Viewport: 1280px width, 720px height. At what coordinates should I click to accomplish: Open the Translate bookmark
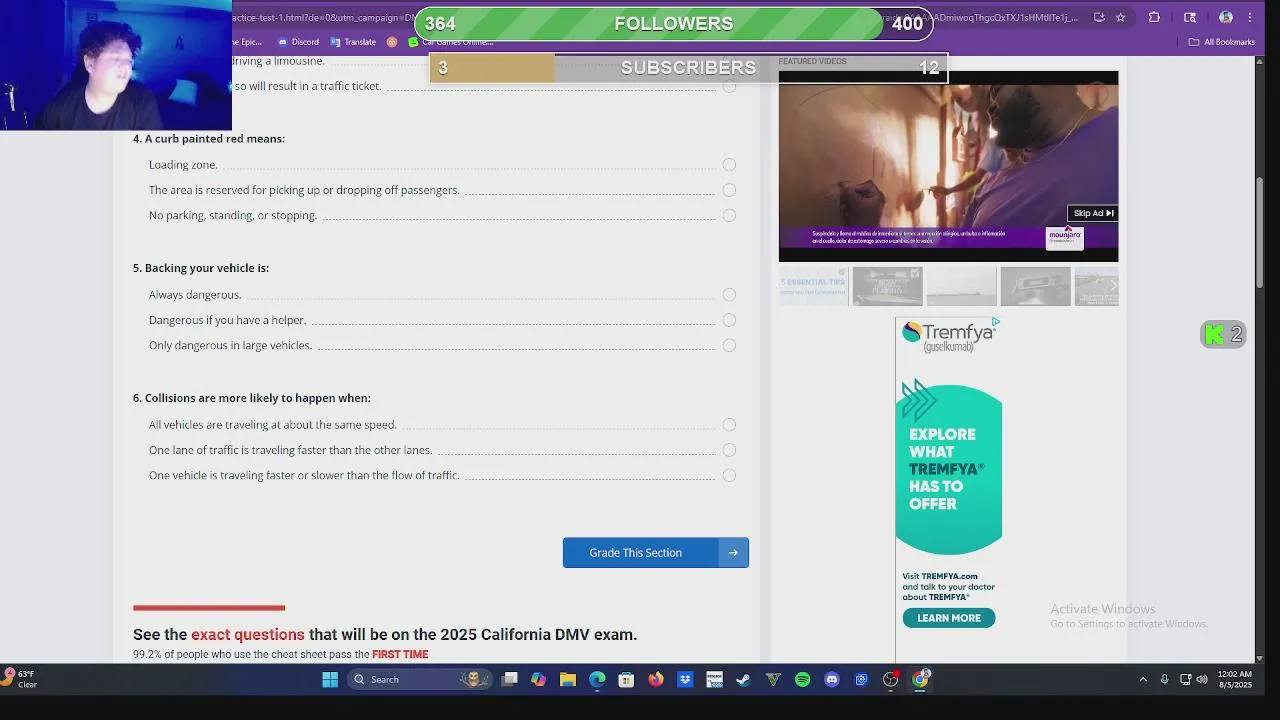click(x=353, y=42)
